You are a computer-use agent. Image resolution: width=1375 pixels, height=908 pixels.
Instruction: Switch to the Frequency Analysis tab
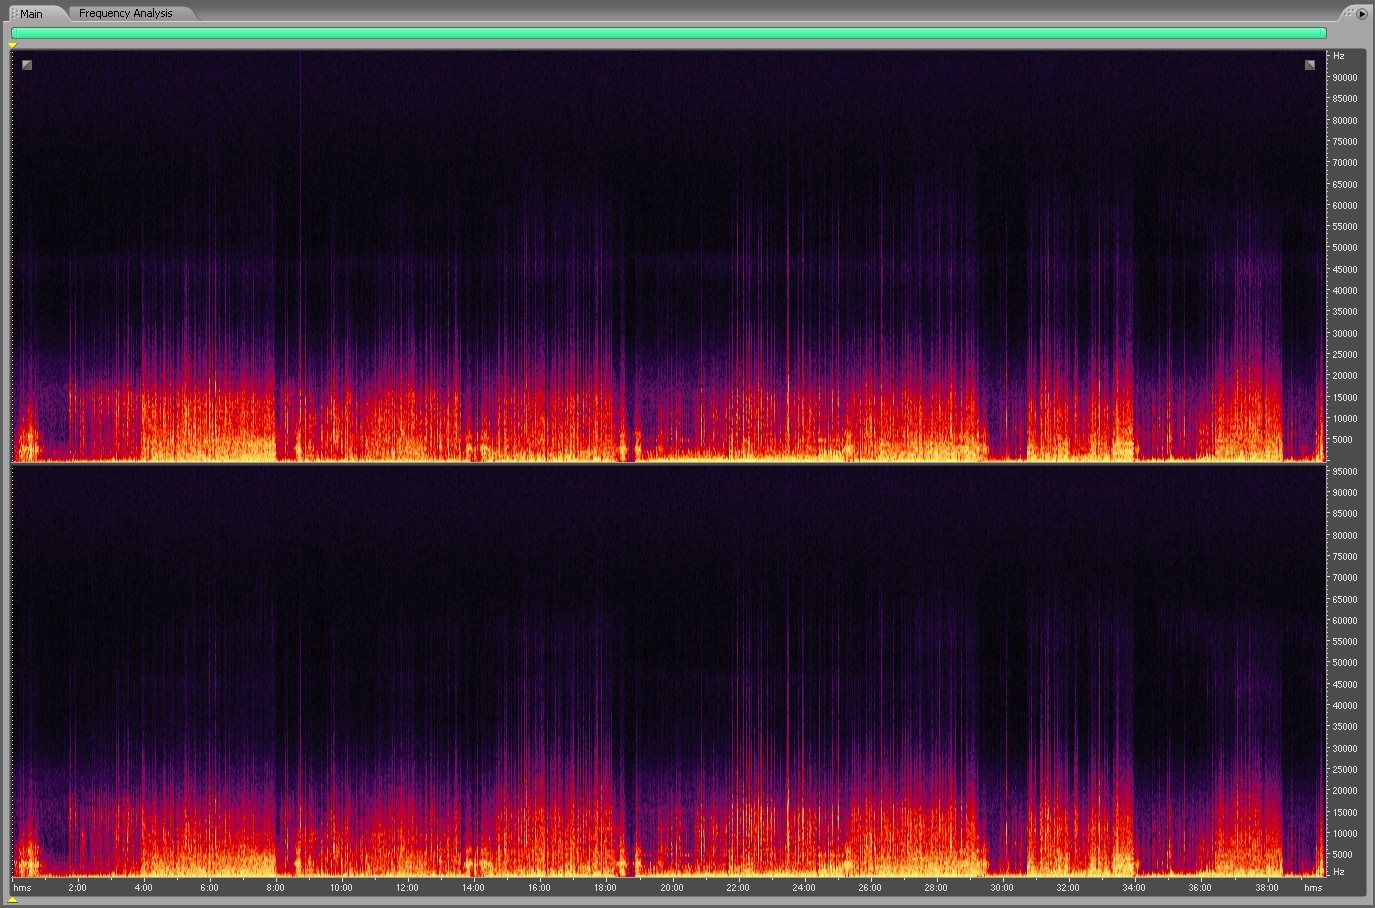[x=125, y=14]
